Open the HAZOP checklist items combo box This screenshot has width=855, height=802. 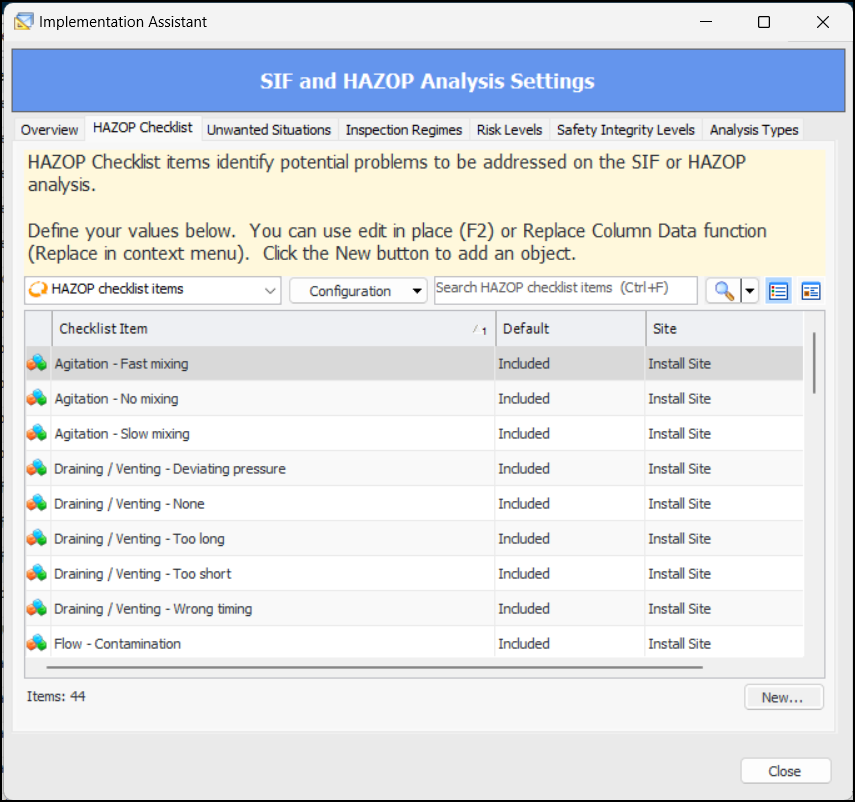(153, 290)
